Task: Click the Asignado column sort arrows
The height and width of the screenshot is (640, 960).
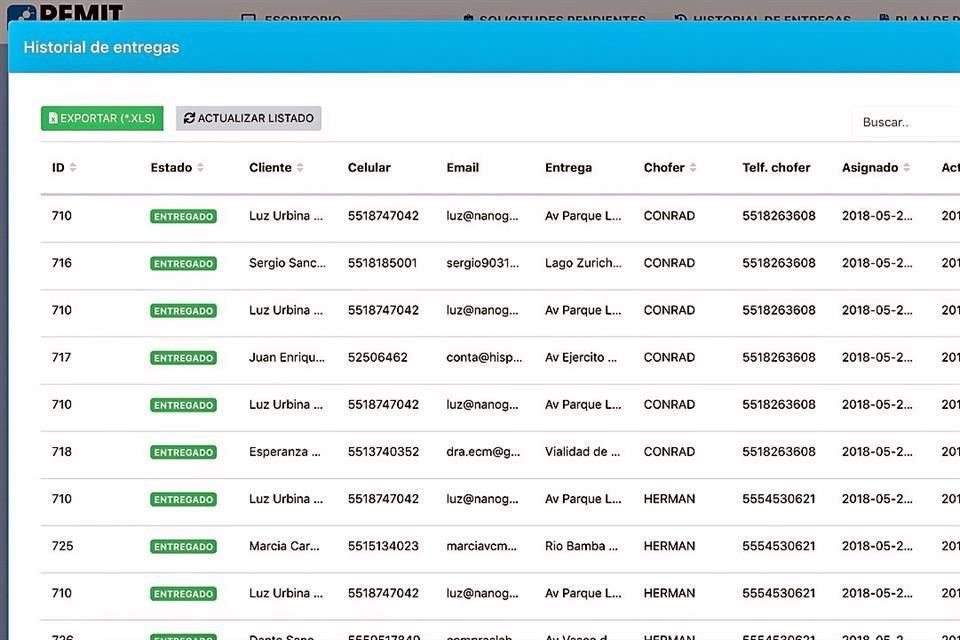Action: [x=907, y=167]
